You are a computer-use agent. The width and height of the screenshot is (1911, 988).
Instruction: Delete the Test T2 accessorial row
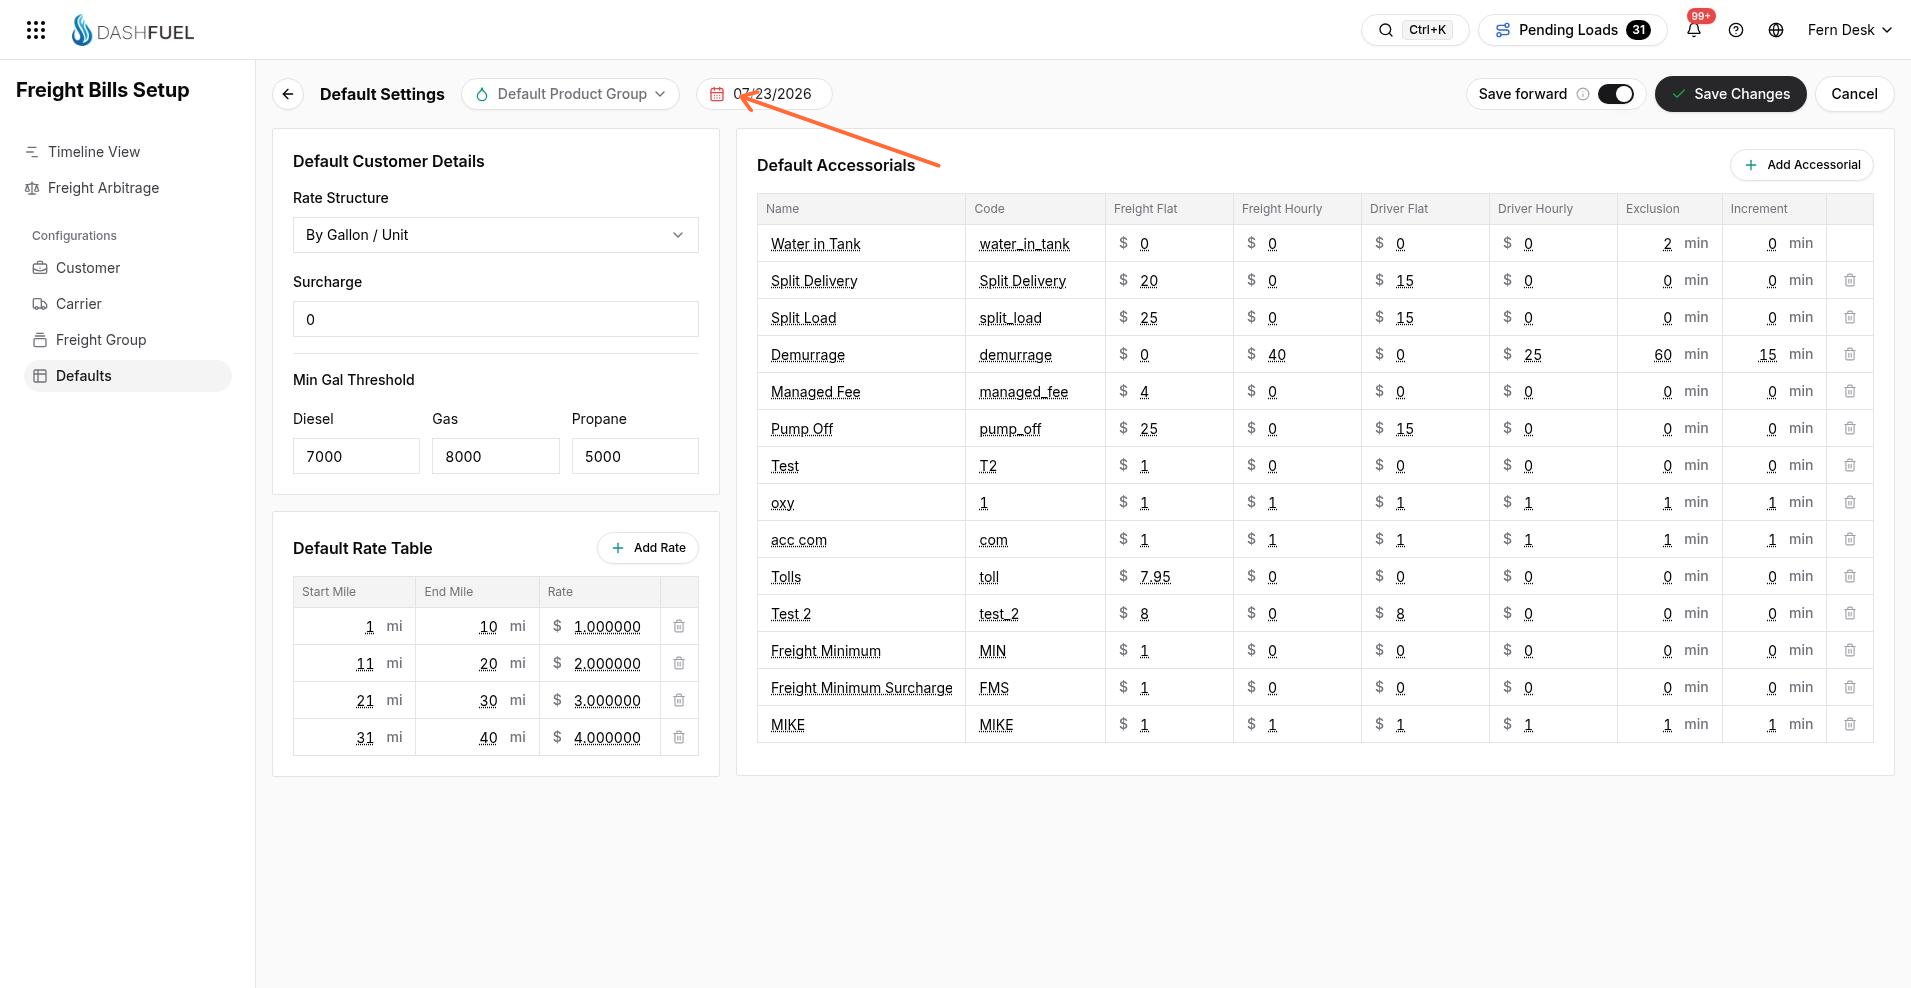click(x=1850, y=465)
